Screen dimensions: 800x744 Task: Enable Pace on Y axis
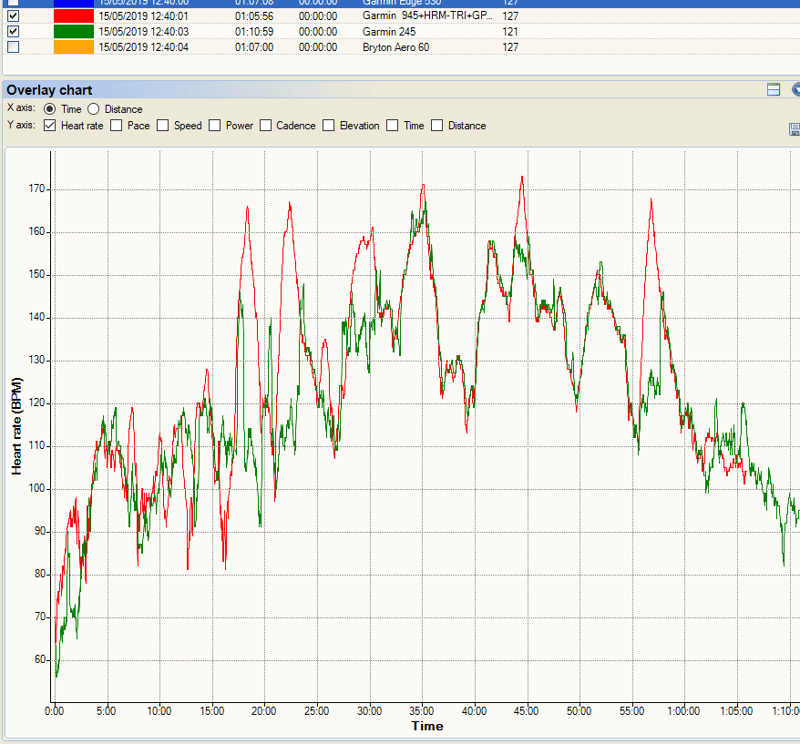pyautogui.click(x=116, y=126)
